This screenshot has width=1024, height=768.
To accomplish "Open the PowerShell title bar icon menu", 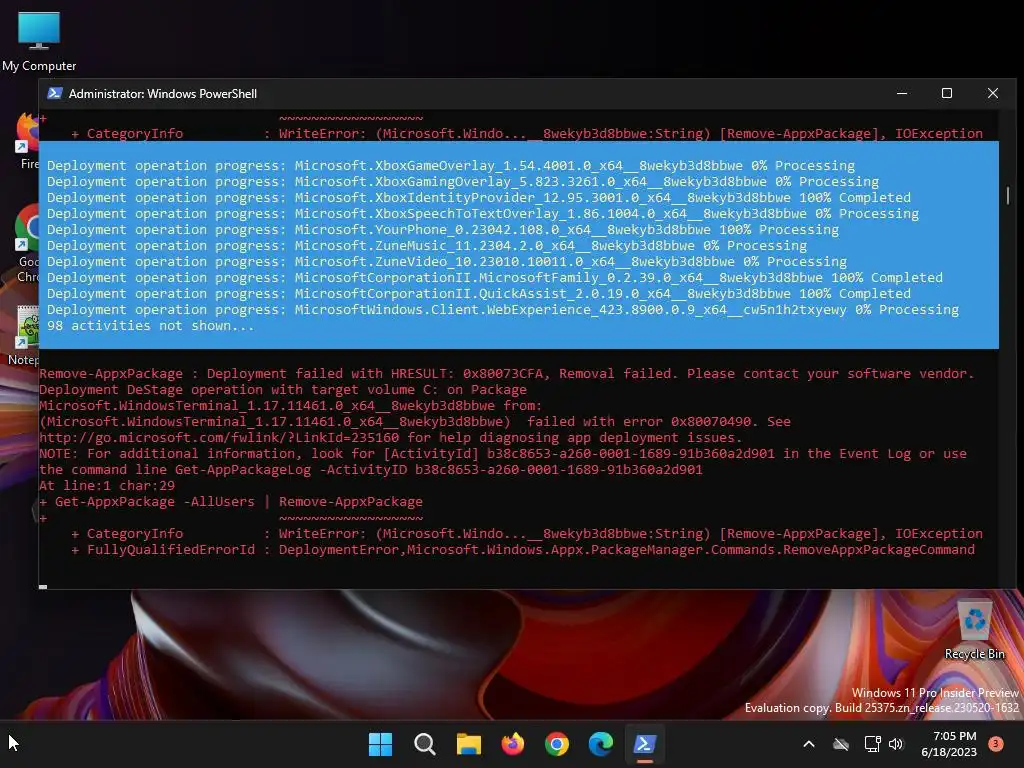I will click(x=55, y=93).
